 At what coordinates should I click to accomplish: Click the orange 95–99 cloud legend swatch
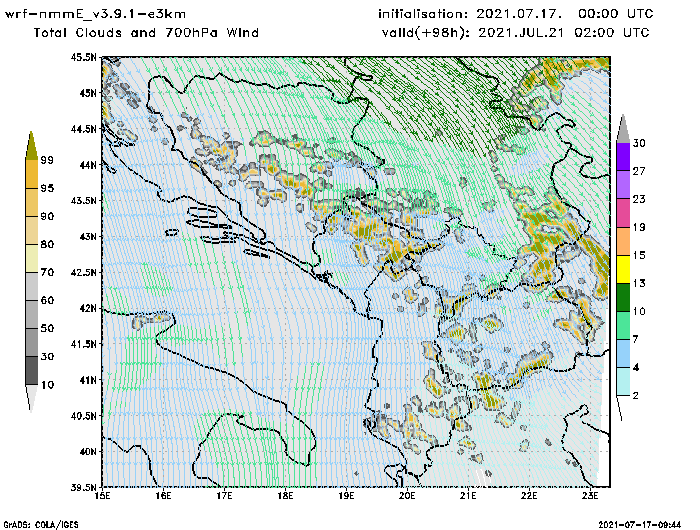[x=32, y=174]
